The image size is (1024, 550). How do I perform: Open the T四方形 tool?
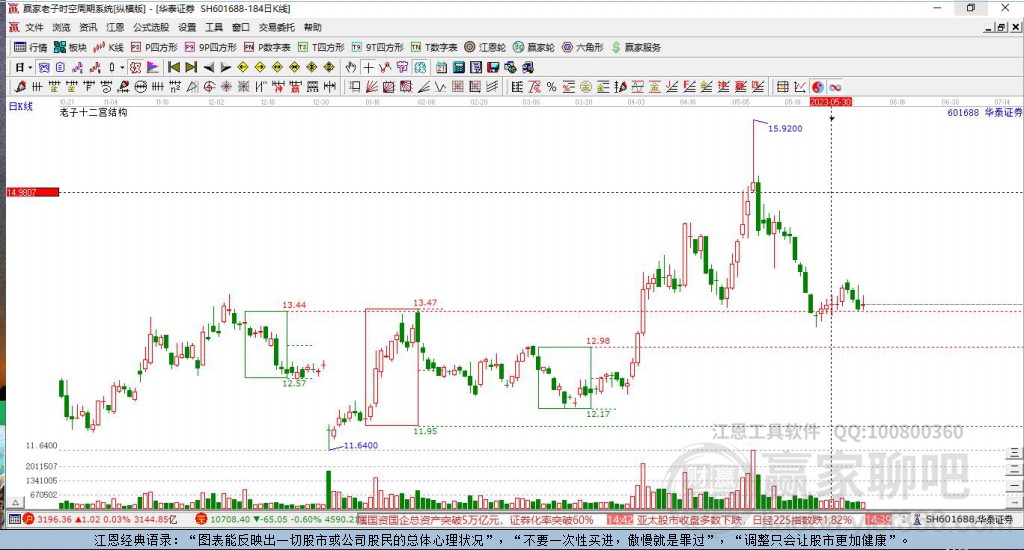click(321, 47)
